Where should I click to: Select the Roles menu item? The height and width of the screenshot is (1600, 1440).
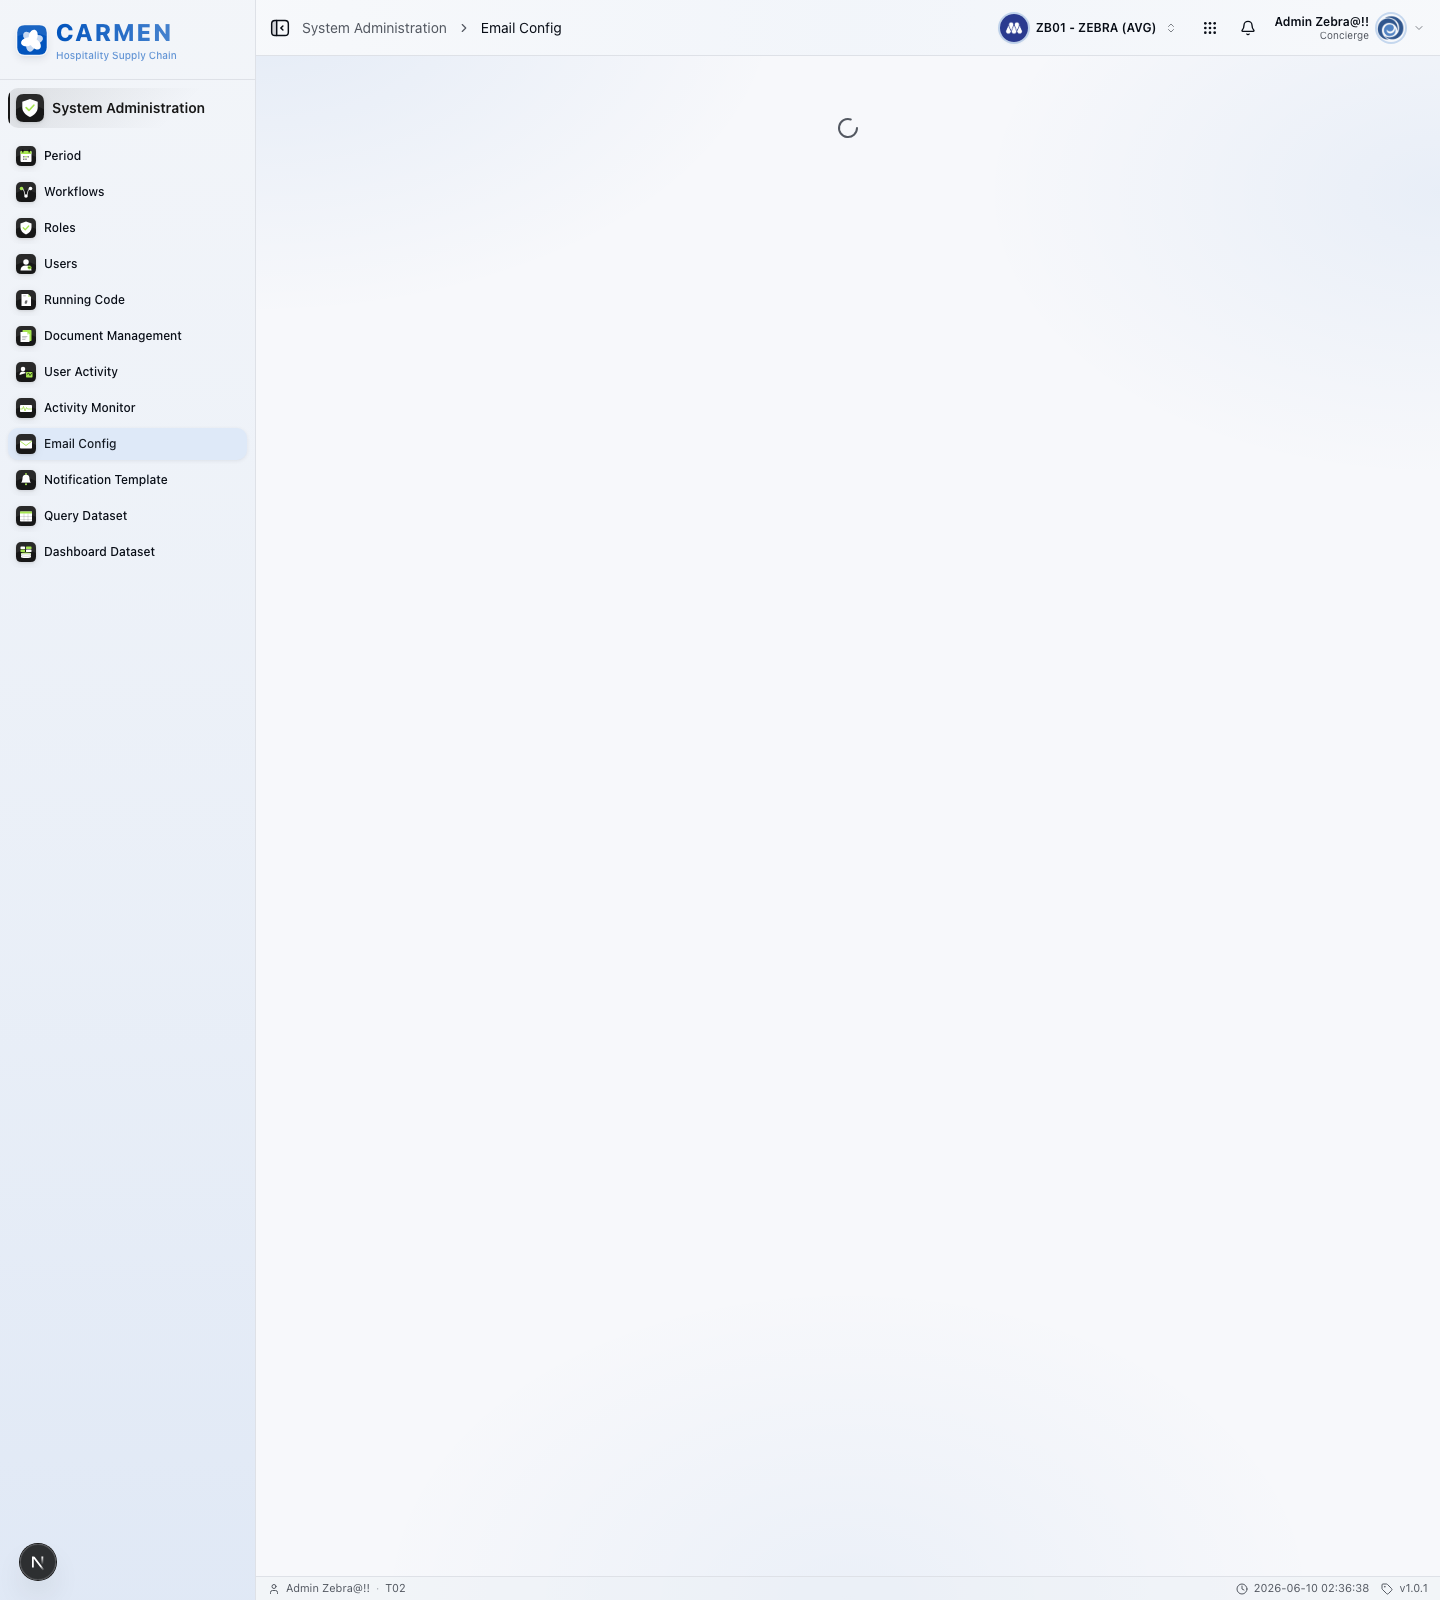coord(127,228)
